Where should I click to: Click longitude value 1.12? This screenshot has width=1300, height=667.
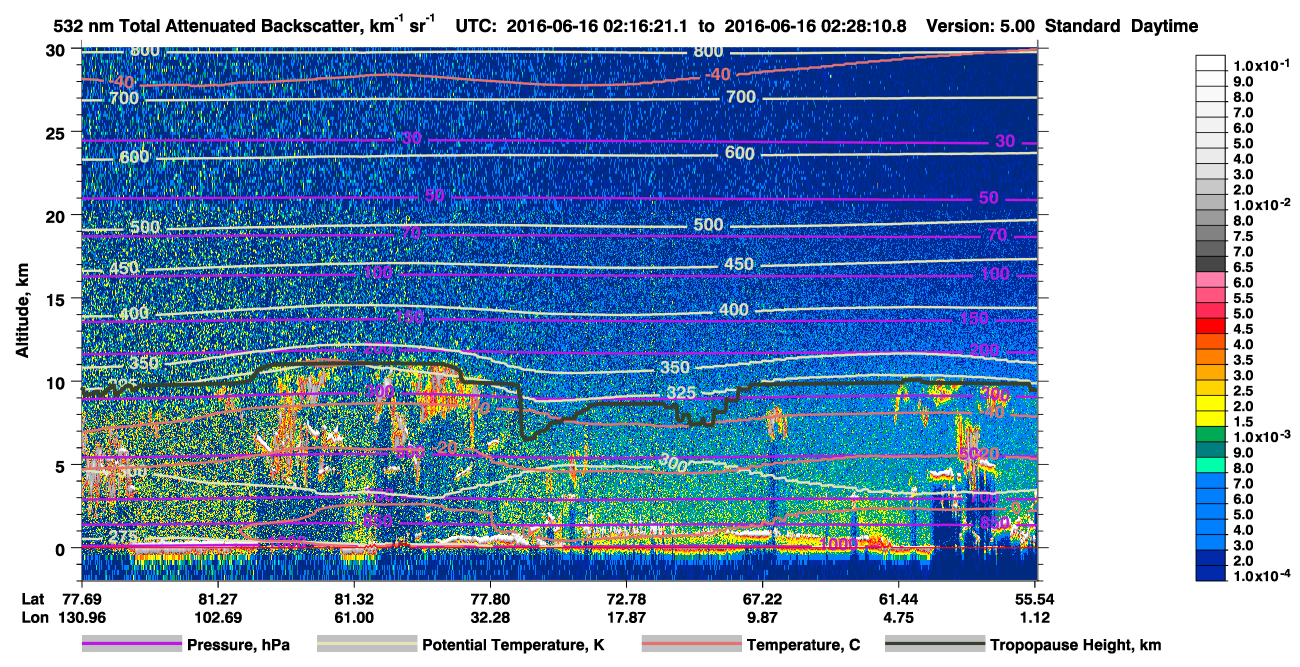pyautogui.click(x=1033, y=617)
